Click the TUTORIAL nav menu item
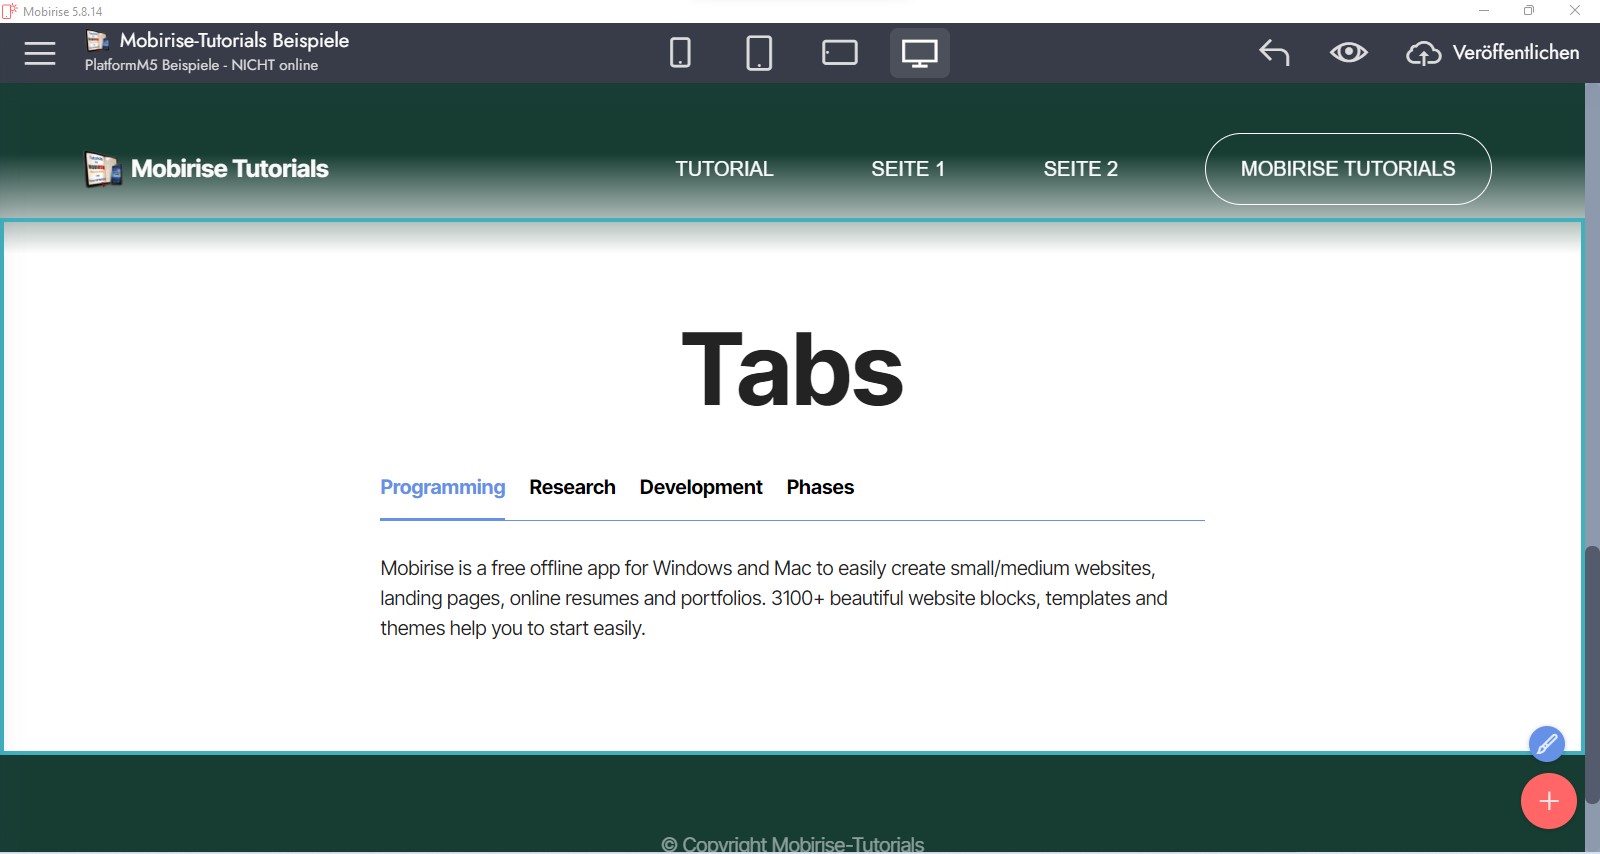 (x=724, y=169)
